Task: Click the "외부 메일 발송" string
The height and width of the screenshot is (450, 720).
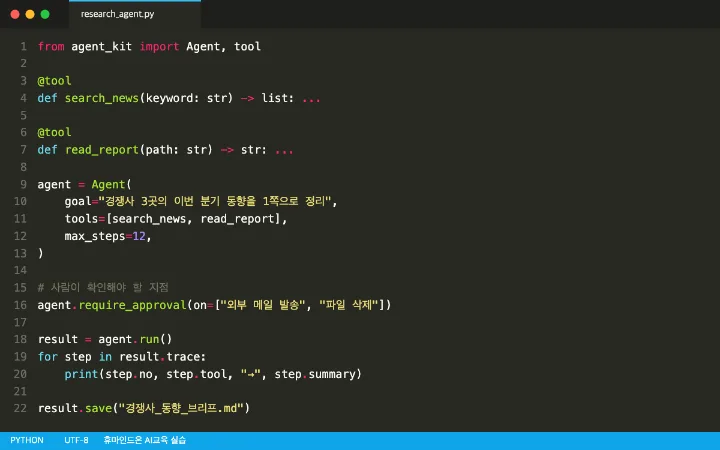Action: (x=263, y=305)
